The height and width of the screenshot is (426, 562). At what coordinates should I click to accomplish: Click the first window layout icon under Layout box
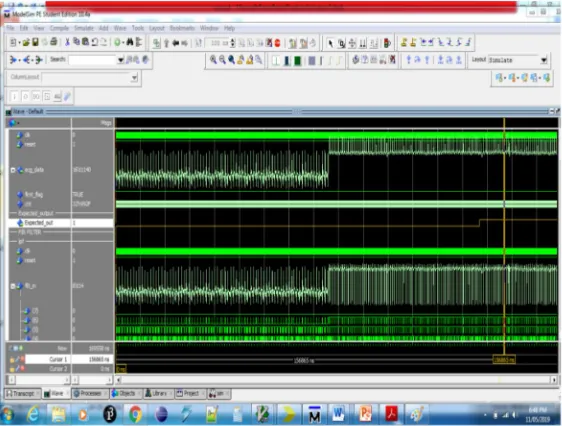tap(499, 77)
